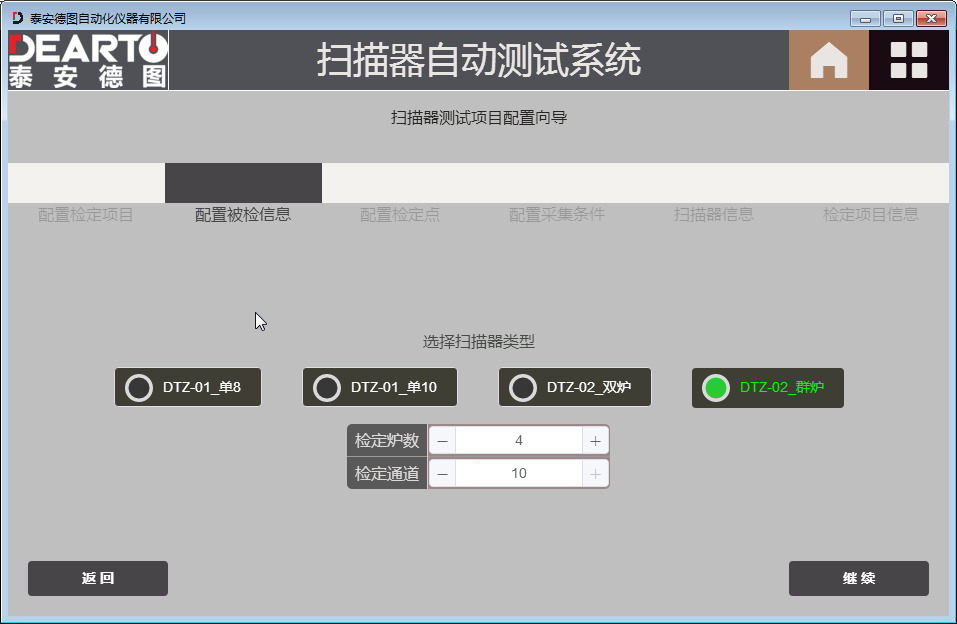Go to the 配置采集条件 step
This screenshot has width=957, height=624.
[557, 214]
